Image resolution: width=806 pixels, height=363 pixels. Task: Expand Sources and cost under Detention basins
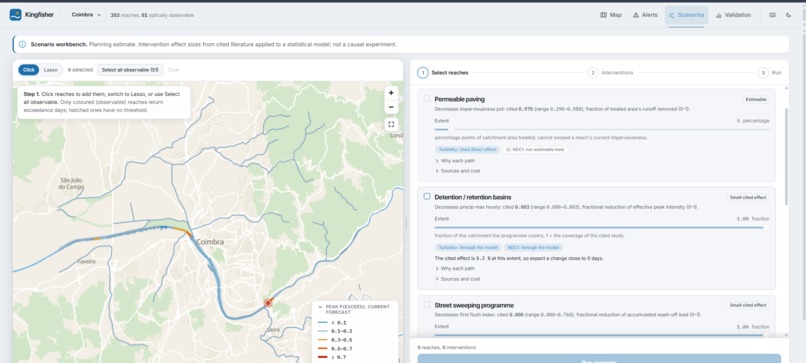(457, 279)
